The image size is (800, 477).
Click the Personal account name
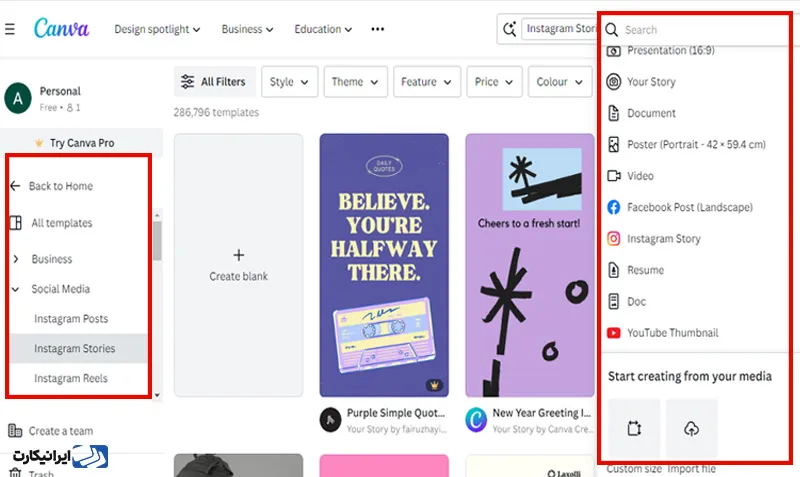(x=60, y=91)
